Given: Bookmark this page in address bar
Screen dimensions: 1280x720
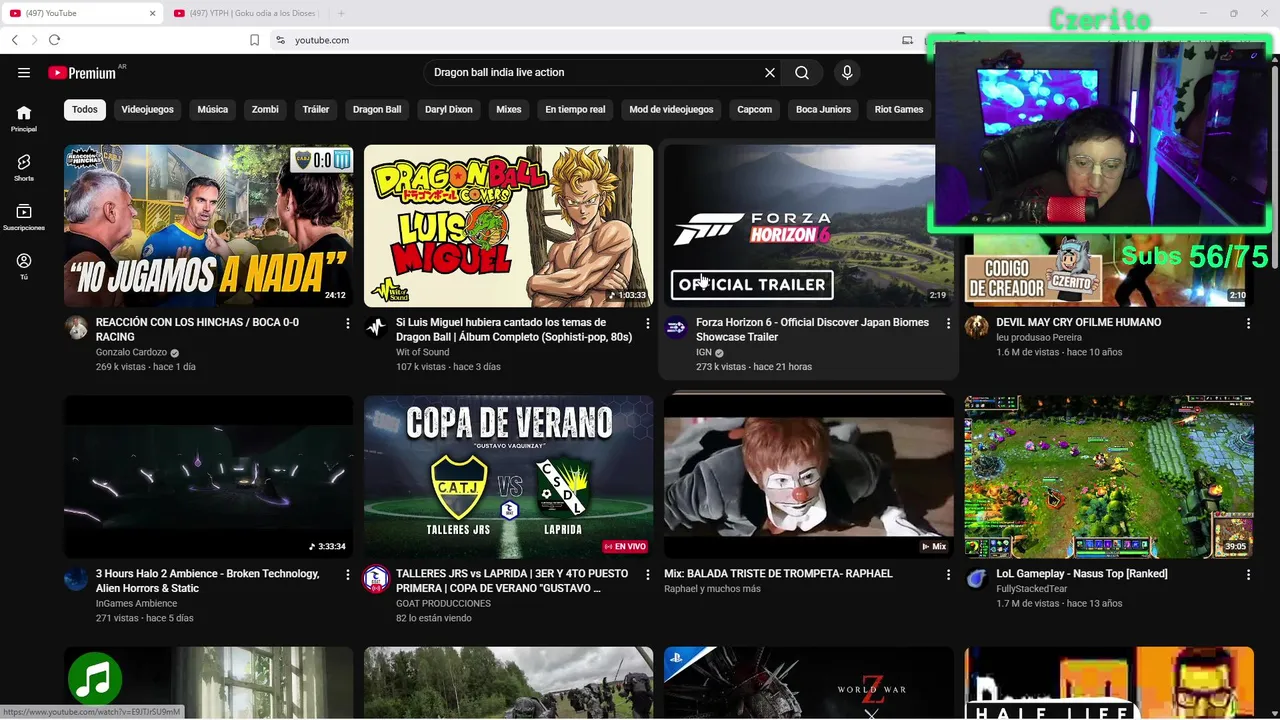Looking at the screenshot, I should [x=254, y=40].
